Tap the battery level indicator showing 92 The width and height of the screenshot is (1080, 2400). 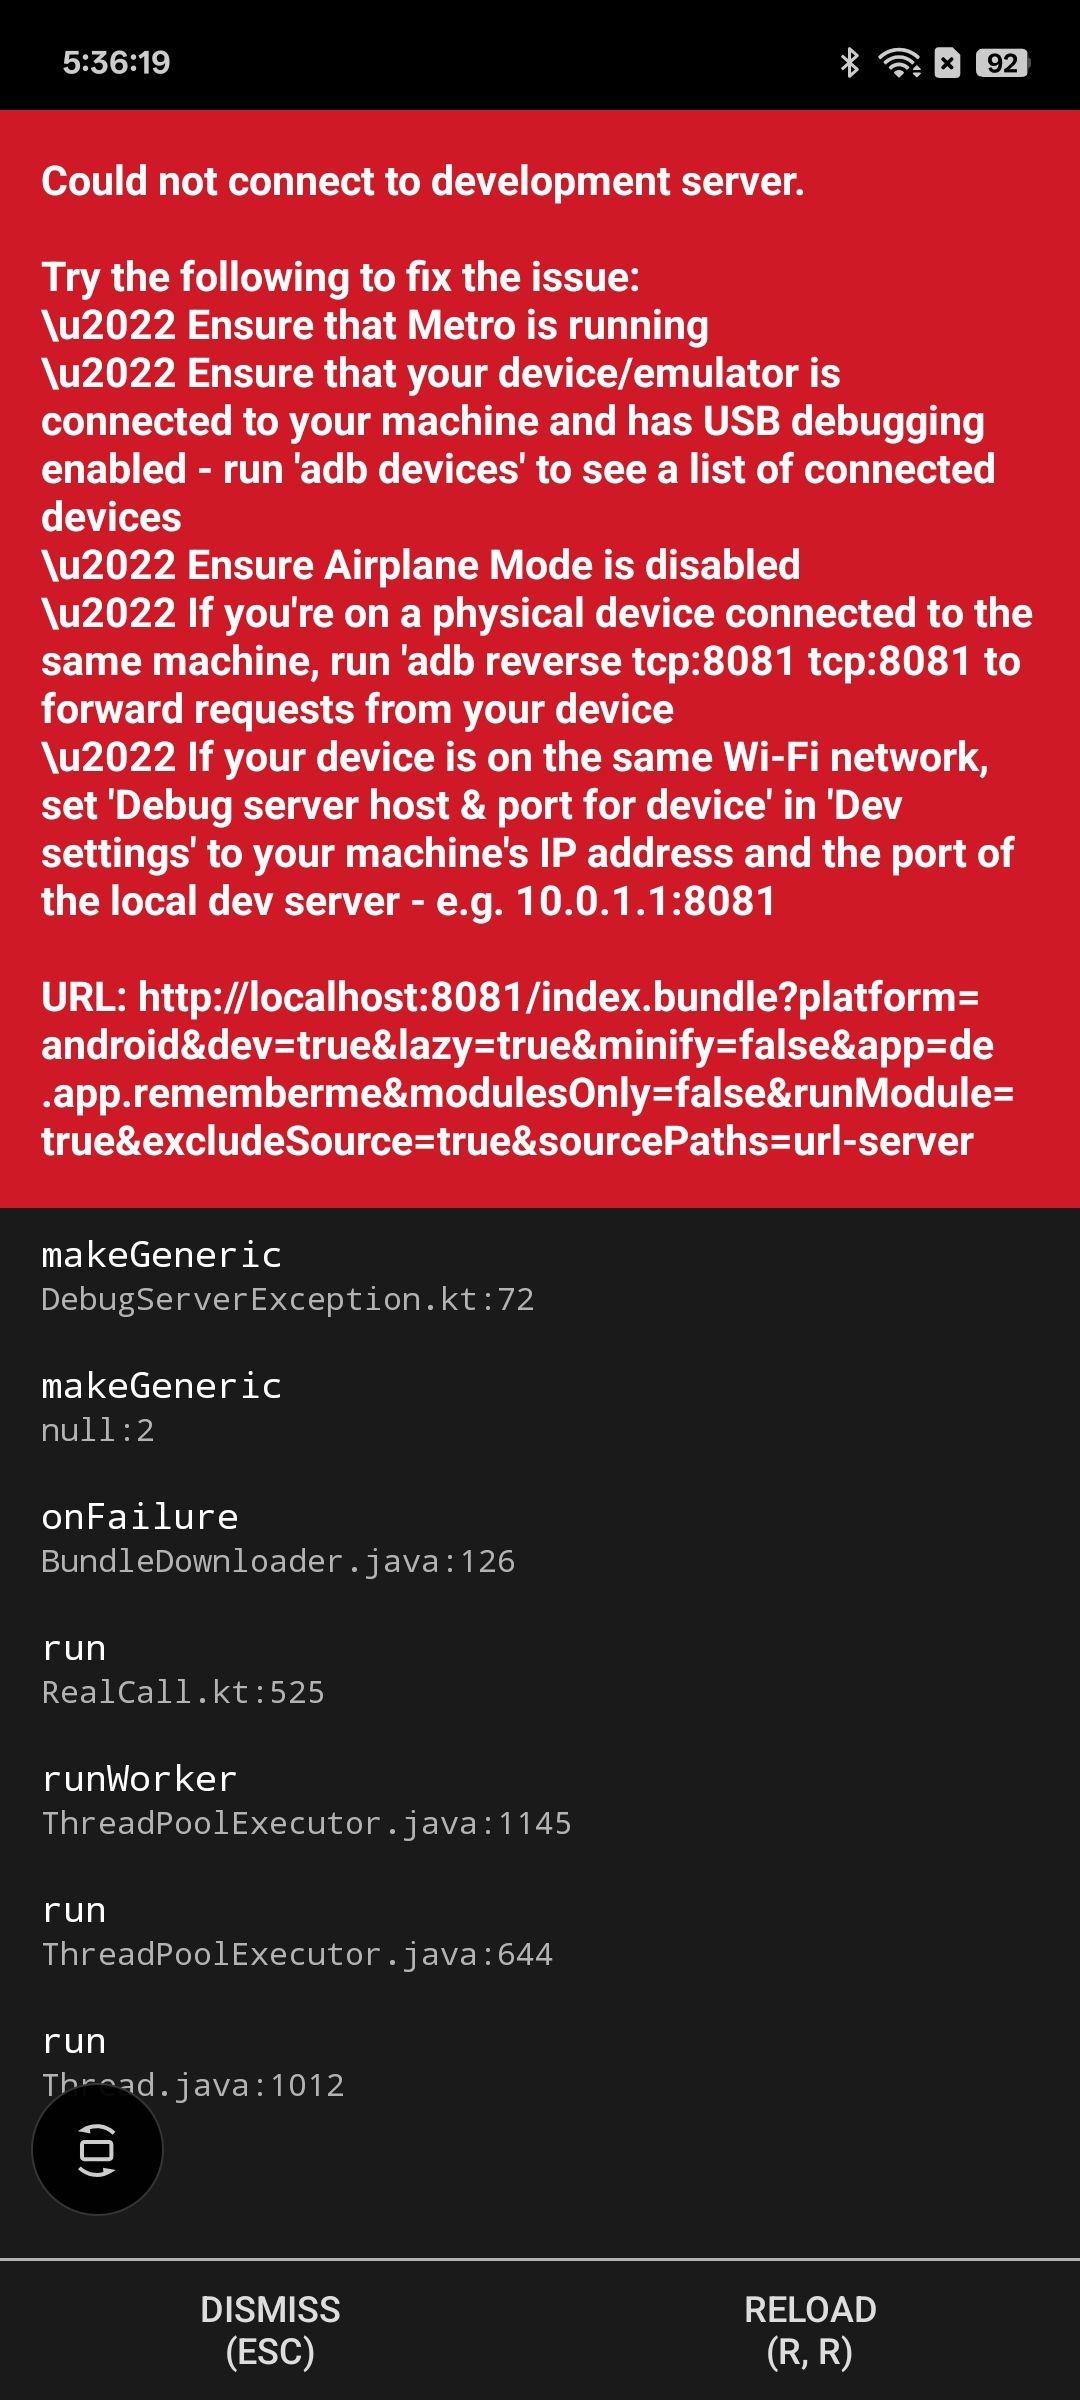[x=1002, y=63]
